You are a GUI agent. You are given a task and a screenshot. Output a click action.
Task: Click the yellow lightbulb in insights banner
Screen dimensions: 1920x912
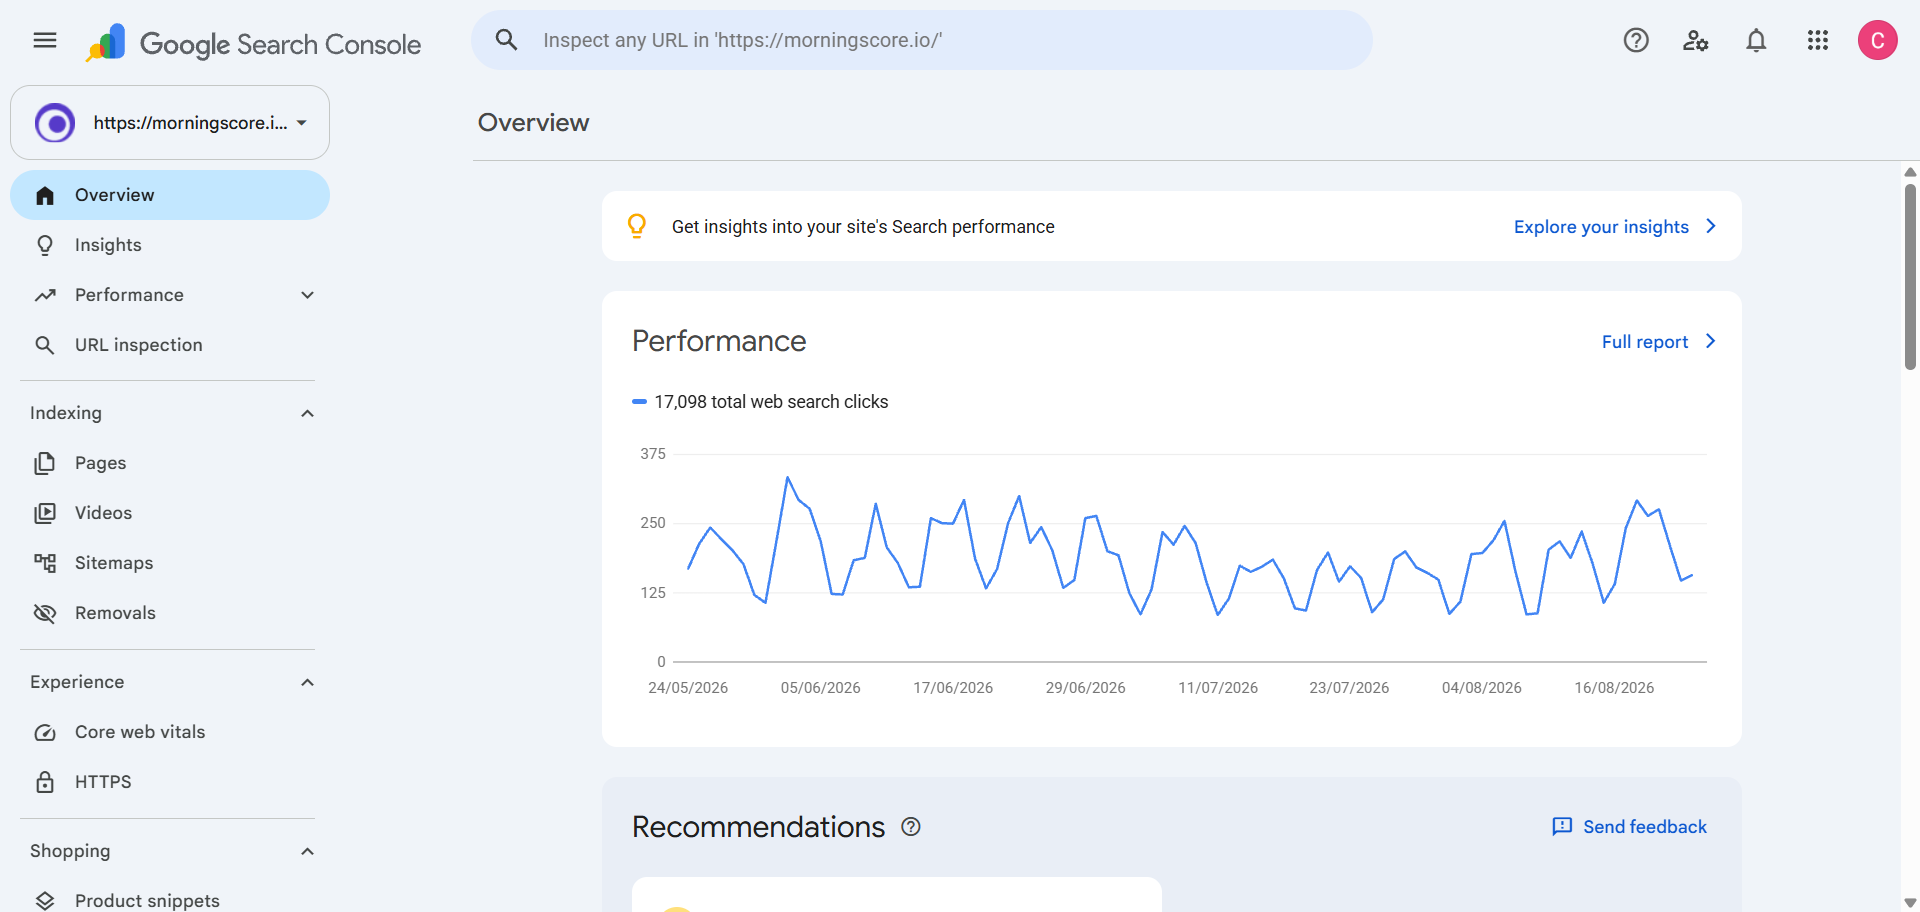click(x=637, y=226)
